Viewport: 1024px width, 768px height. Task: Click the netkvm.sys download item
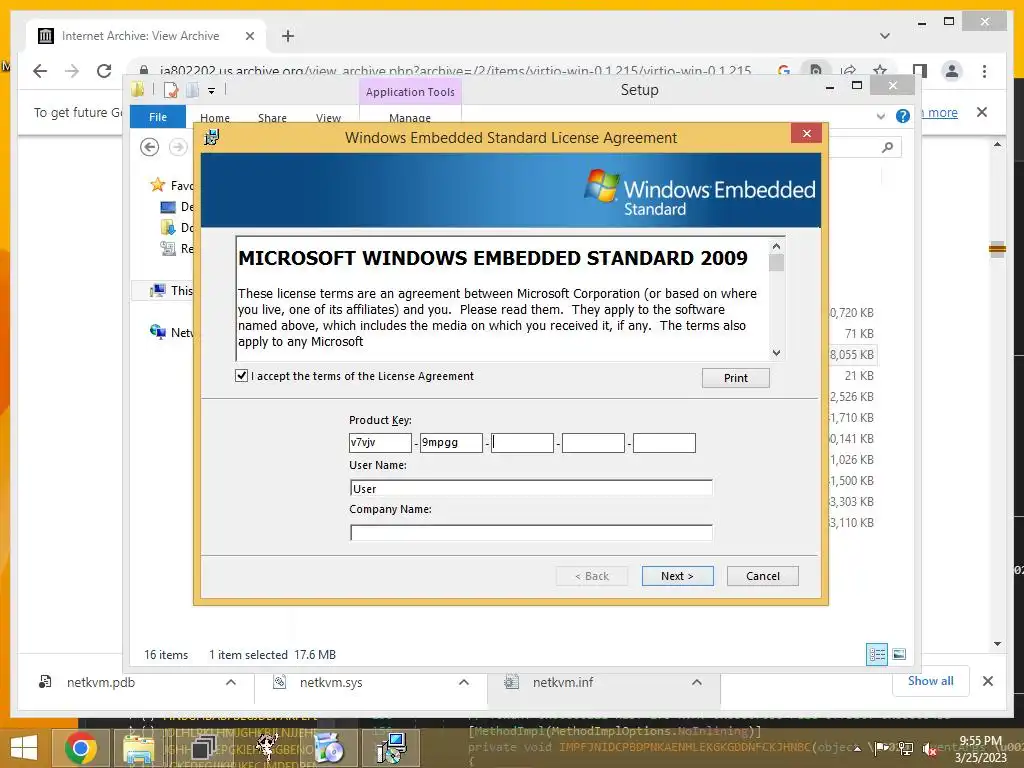click(331, 682)
